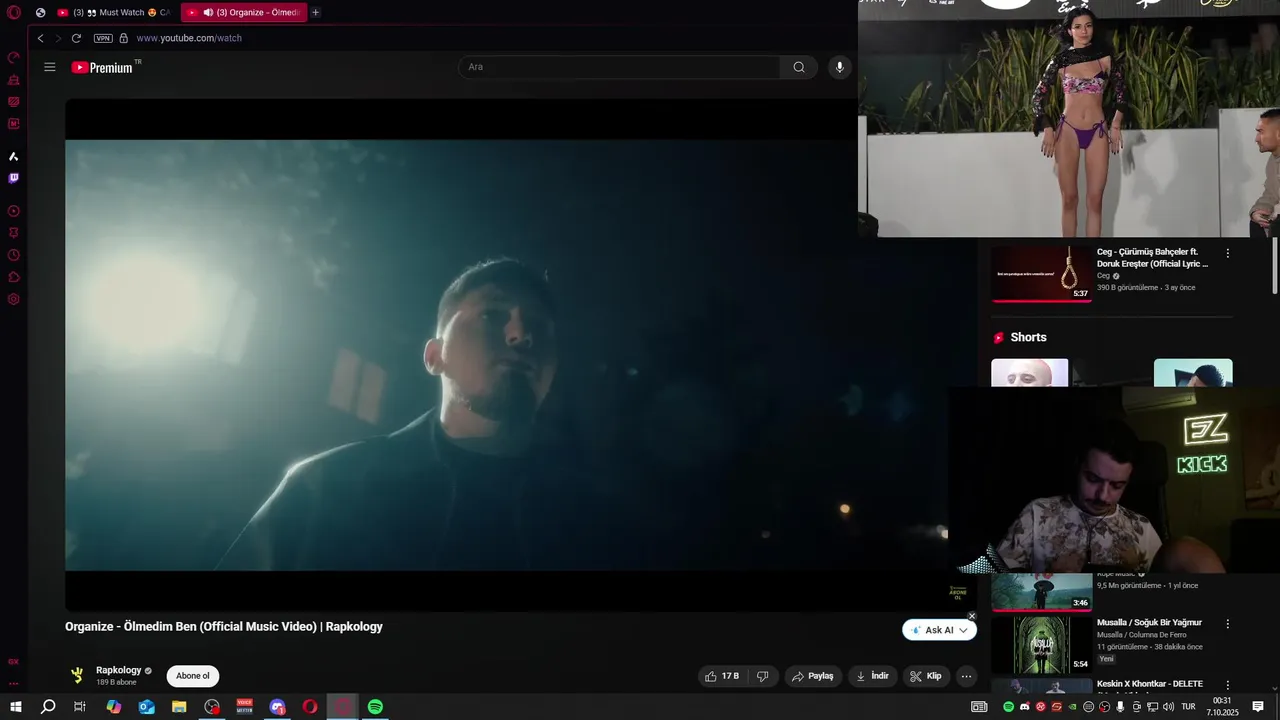The height and width of the screenshot is (720, 1280).
Task: Open Keskin X Khontkar - DELETE video
Action: pyautogui.click(x=1150, y=684)
